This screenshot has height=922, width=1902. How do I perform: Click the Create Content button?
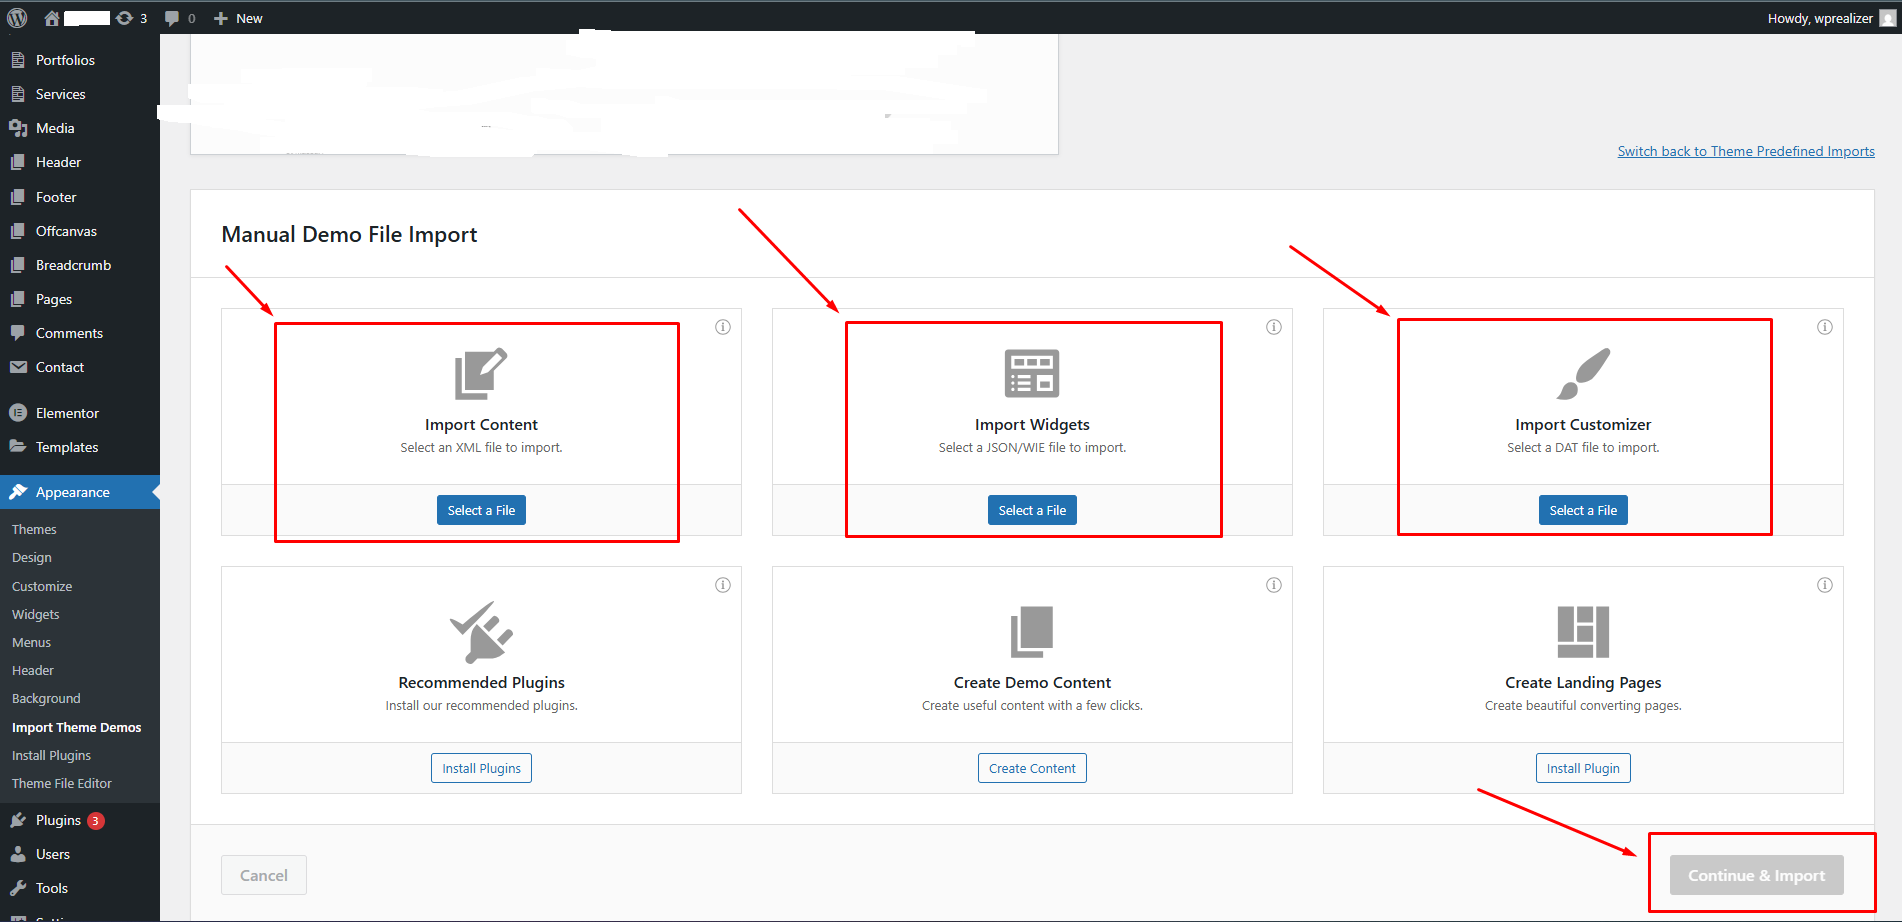(x=1032, y=768)
